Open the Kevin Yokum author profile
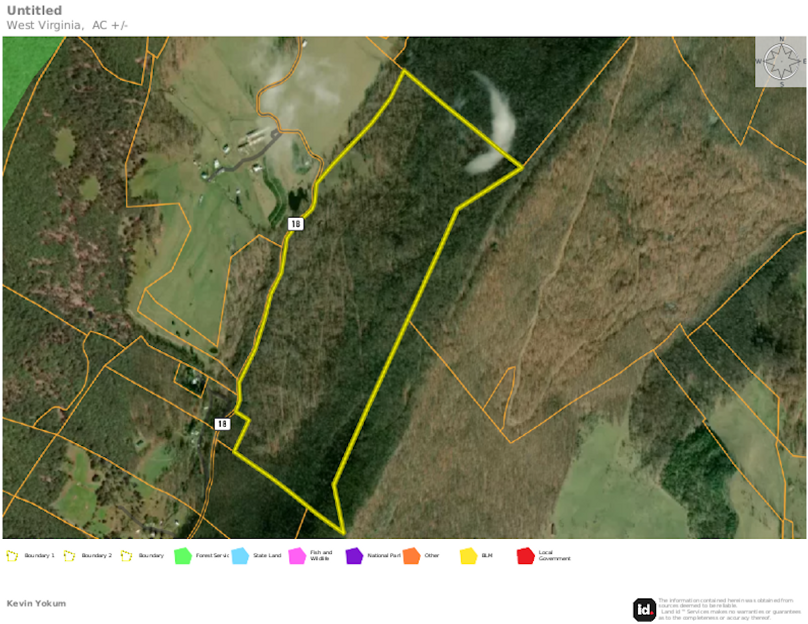The image size is (808, 624). [35, 603]
